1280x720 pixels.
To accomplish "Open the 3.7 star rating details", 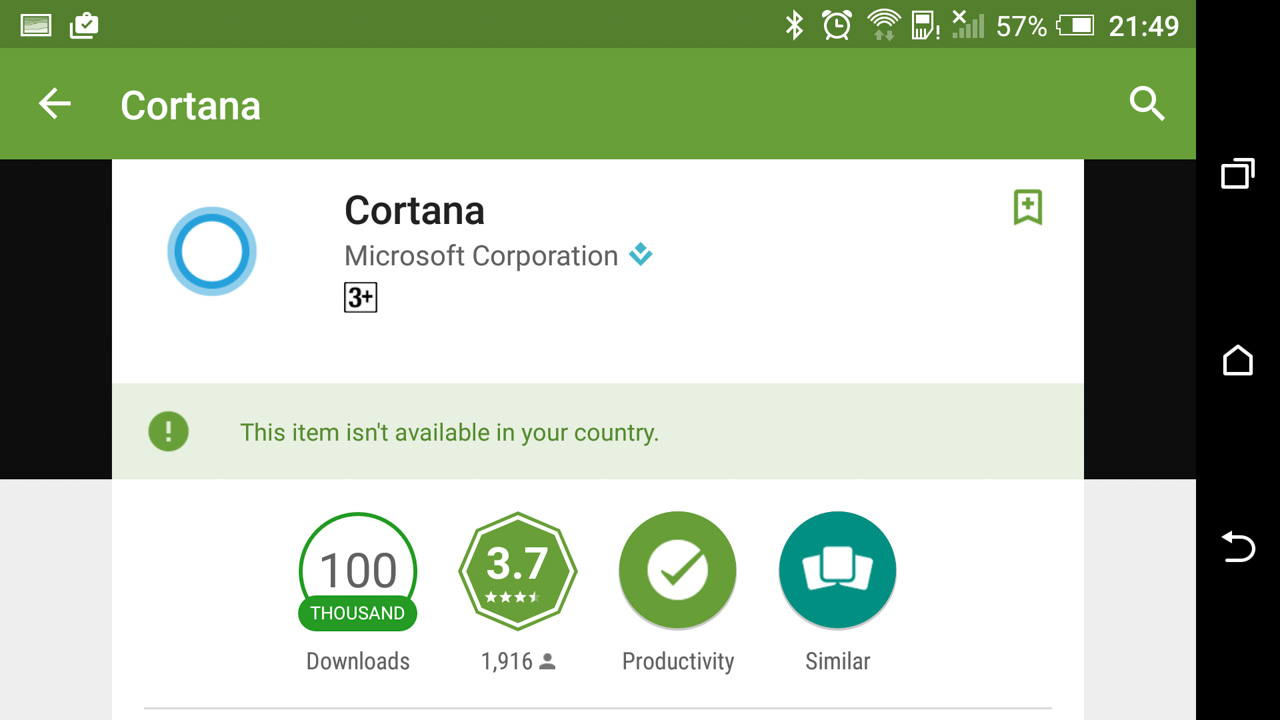I will coord(517,570).
